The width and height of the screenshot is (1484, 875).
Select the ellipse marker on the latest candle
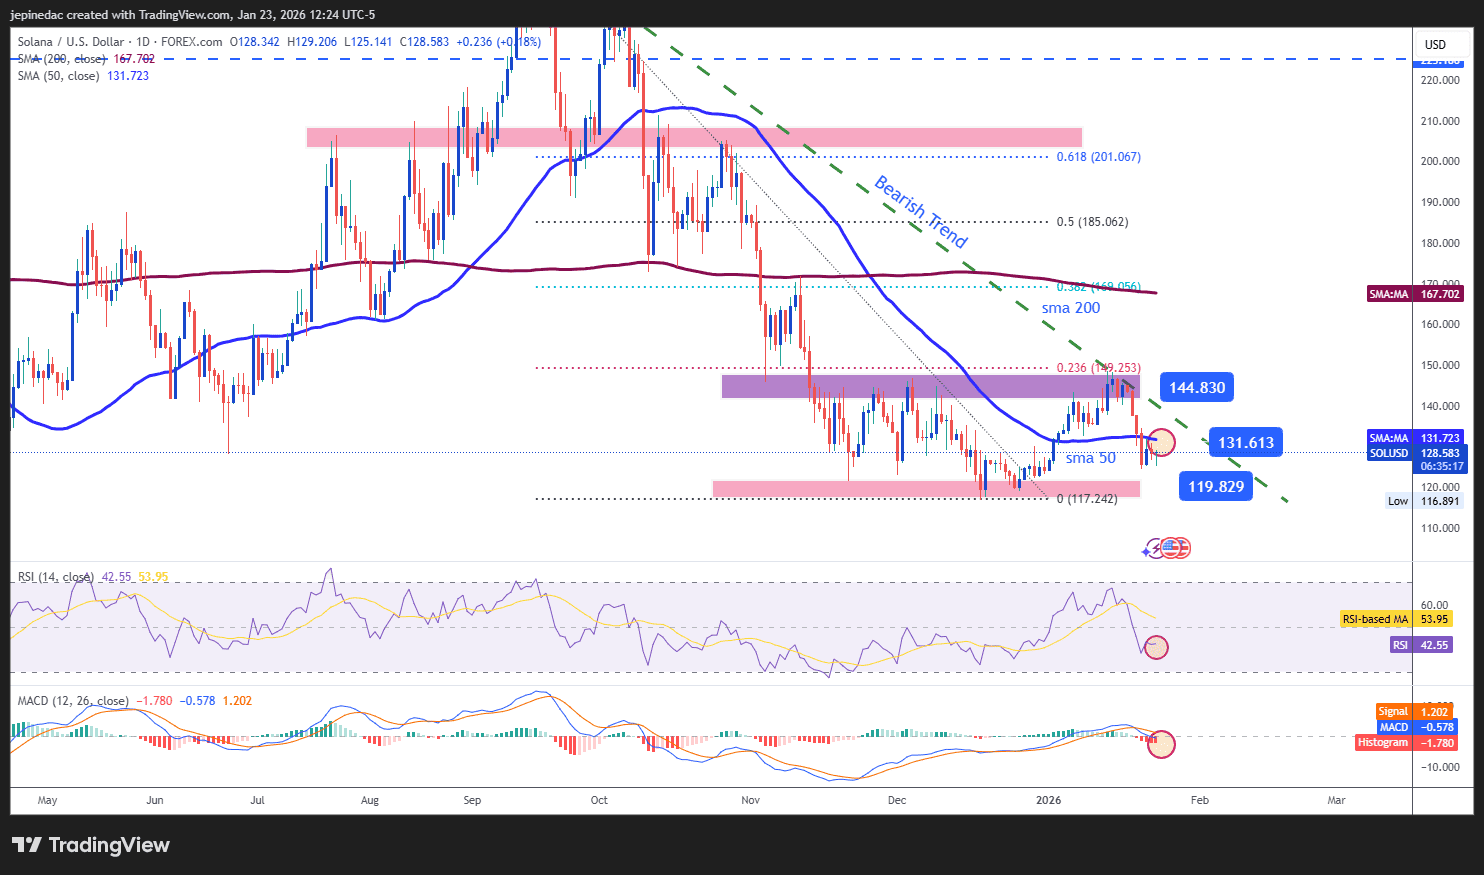point(1162,442)
